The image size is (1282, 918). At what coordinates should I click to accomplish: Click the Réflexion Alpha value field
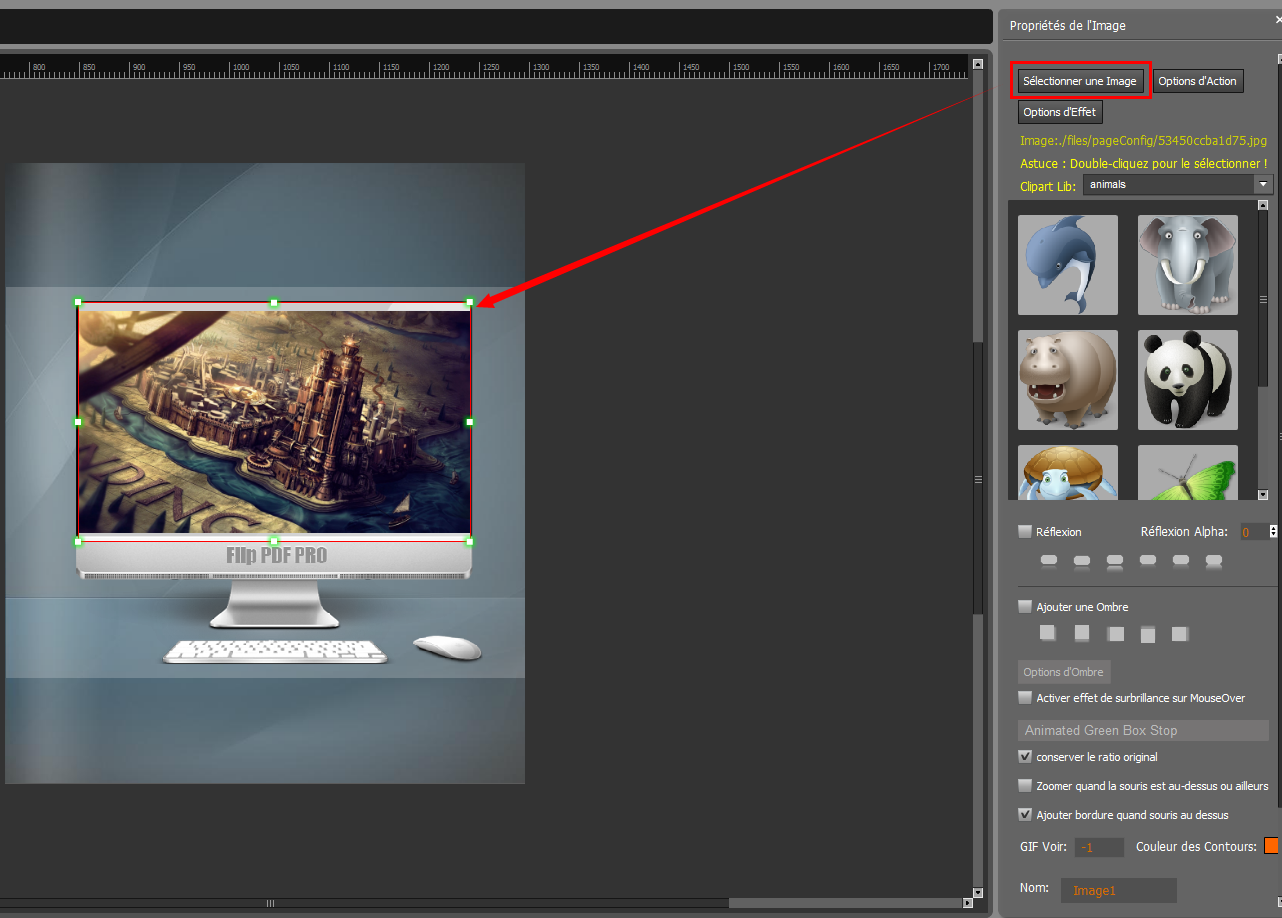click(1254, 532)
